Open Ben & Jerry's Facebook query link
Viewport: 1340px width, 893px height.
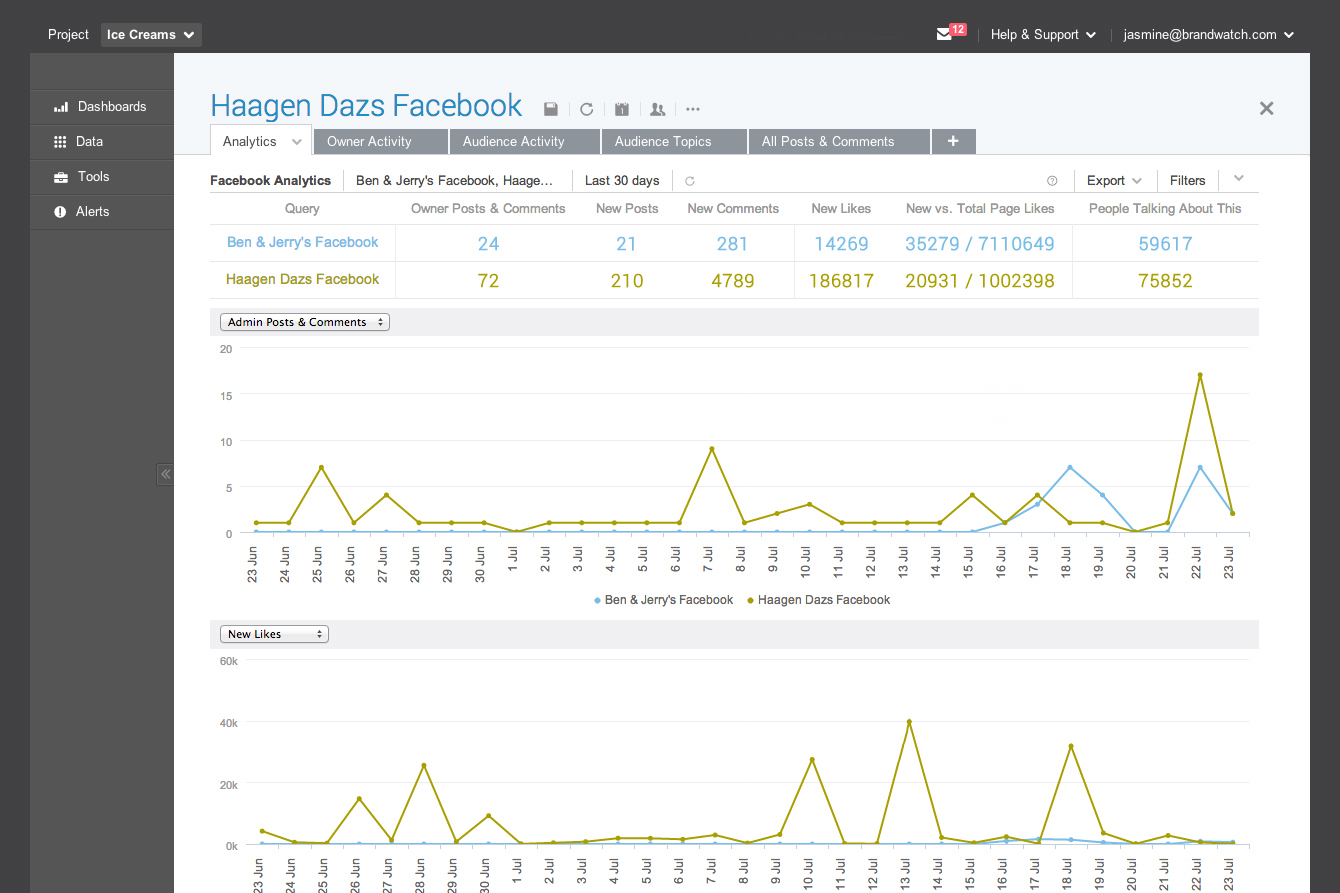coord(303,242)
